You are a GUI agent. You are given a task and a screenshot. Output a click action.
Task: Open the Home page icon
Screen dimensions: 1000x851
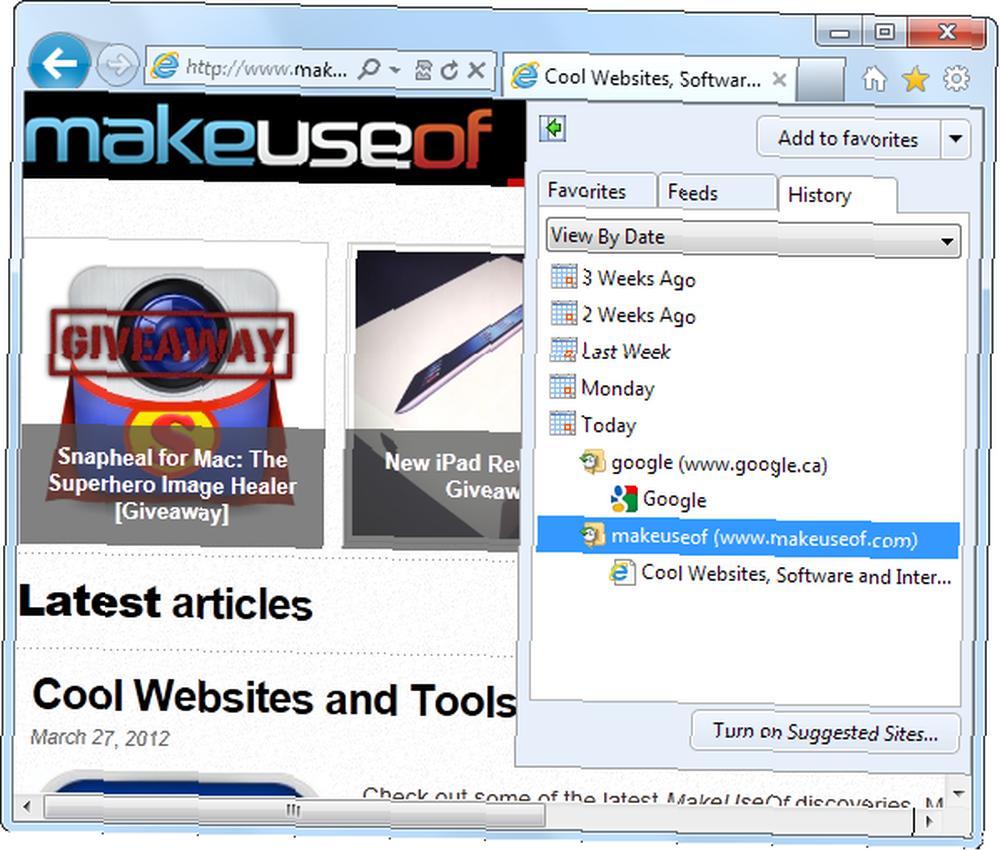874,79
